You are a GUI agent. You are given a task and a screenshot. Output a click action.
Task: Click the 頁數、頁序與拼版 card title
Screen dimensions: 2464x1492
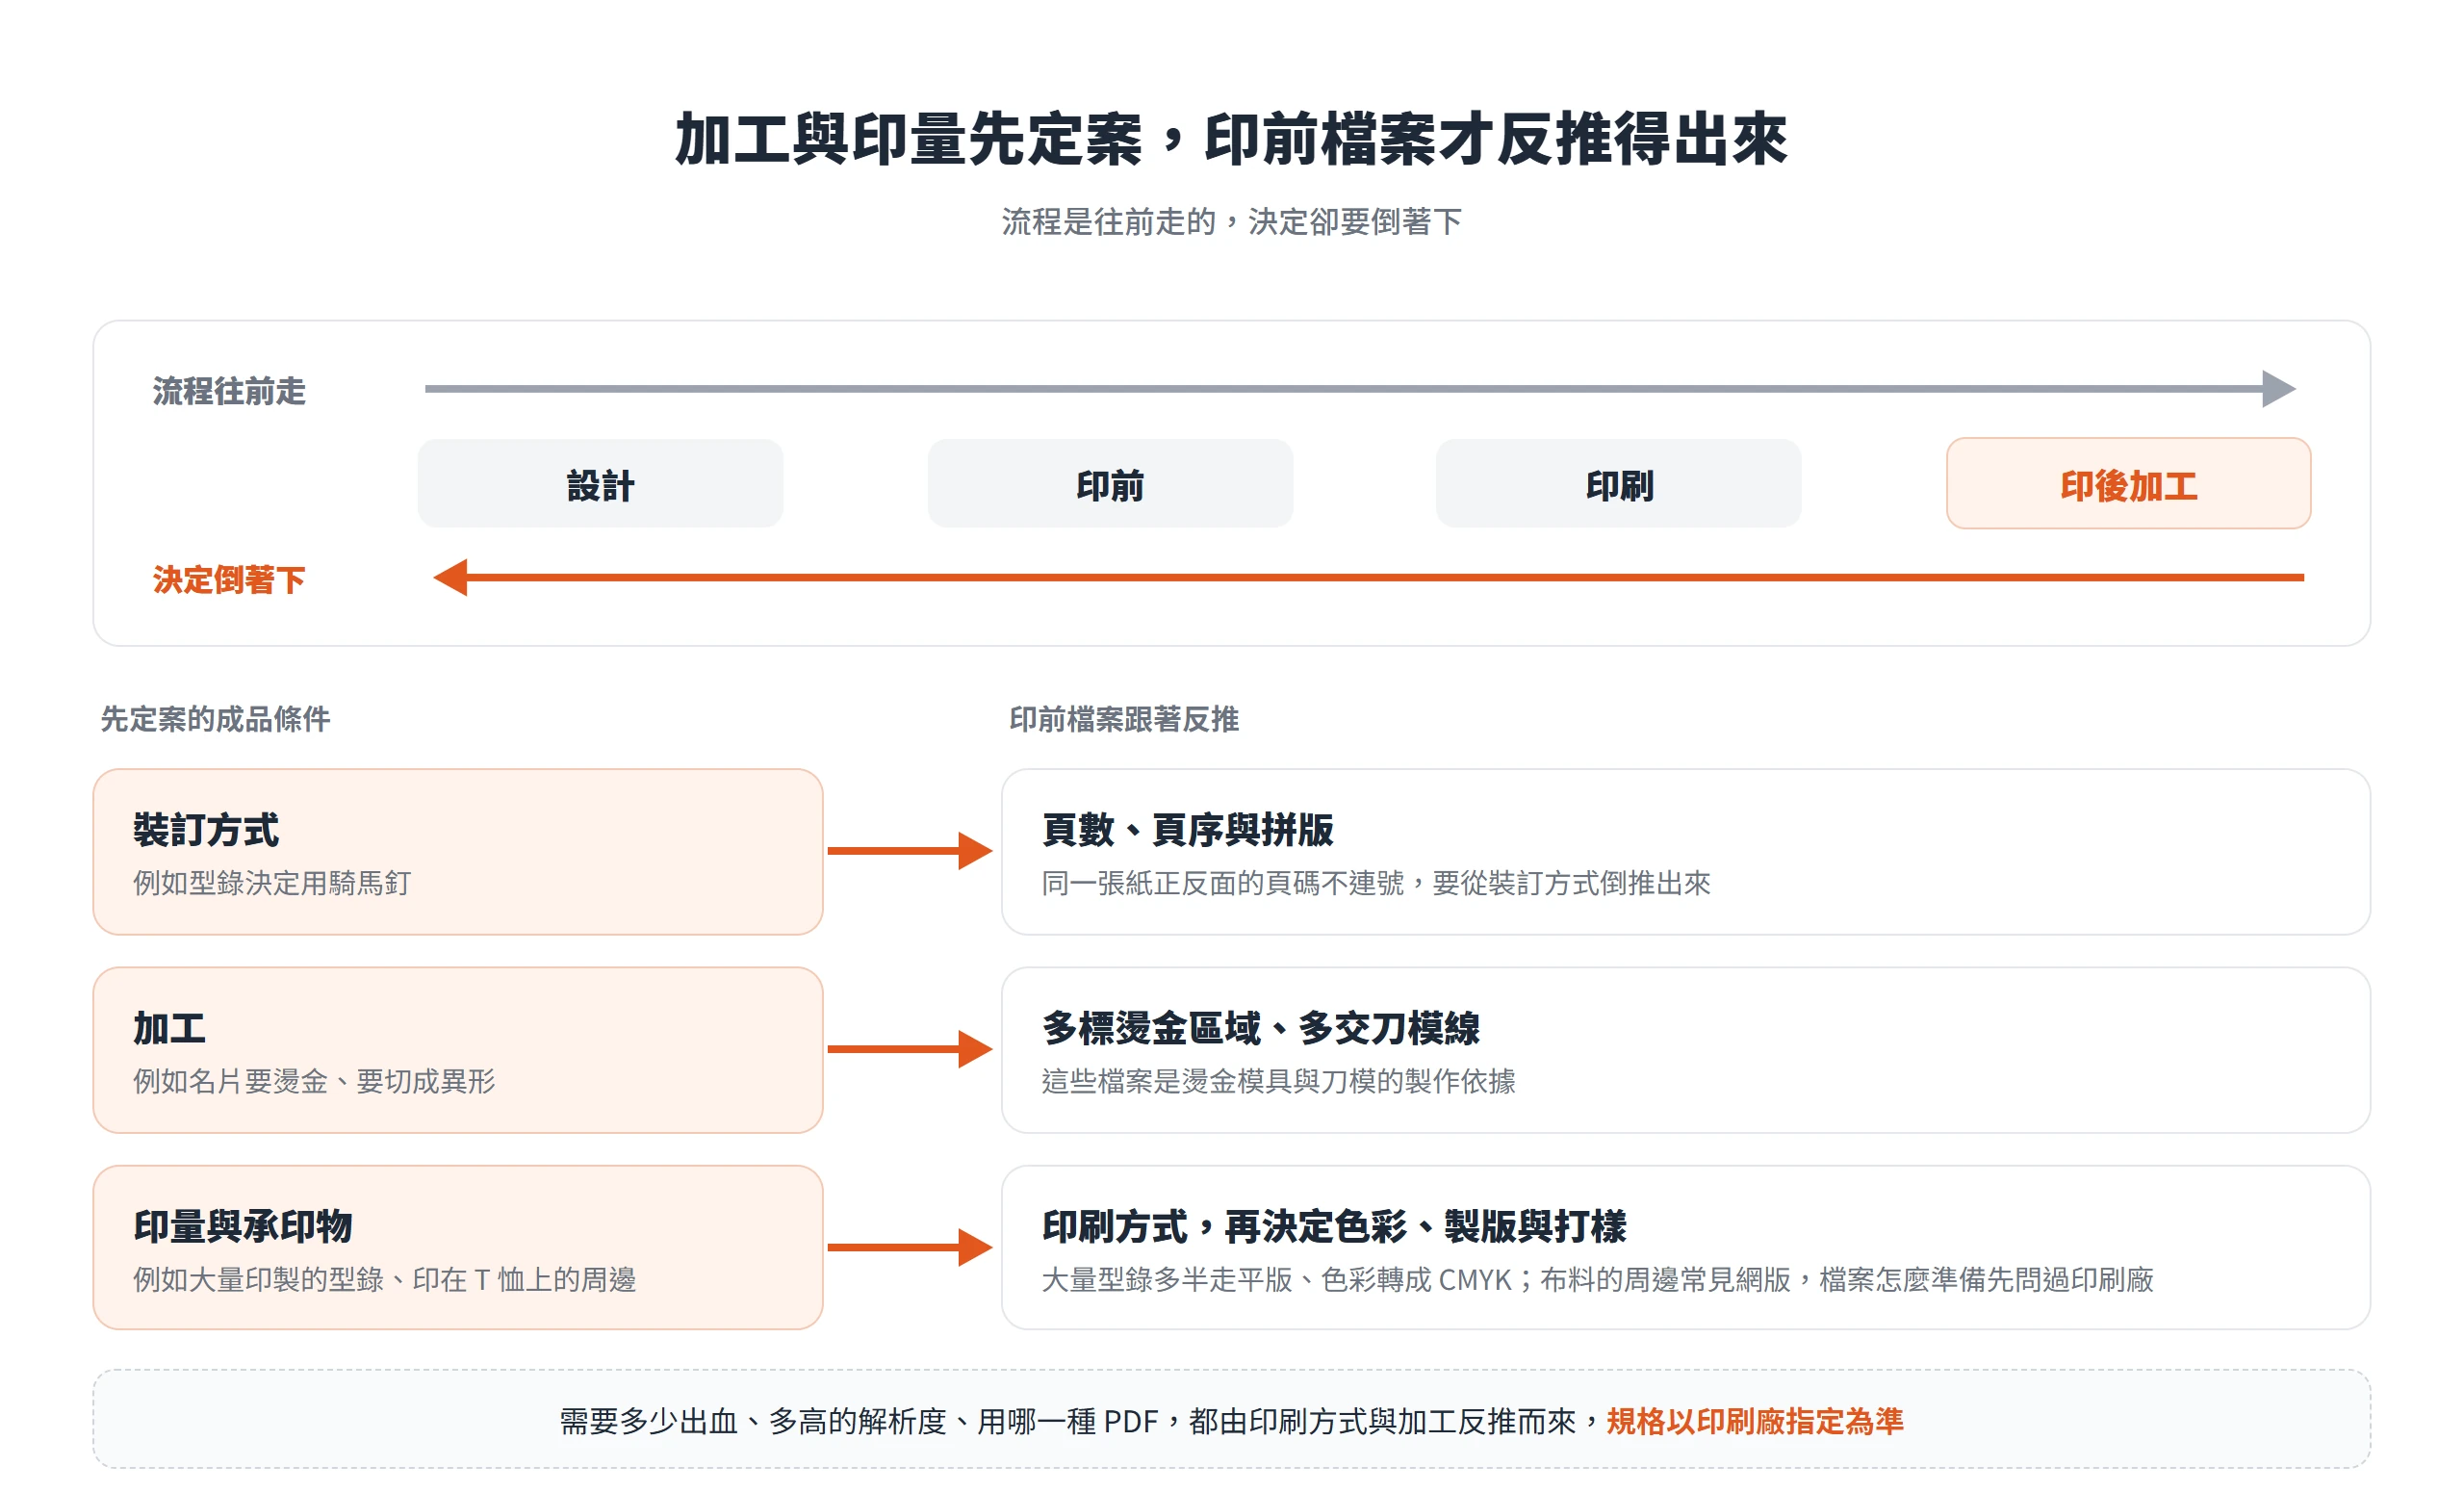(x=1187, y=830)
